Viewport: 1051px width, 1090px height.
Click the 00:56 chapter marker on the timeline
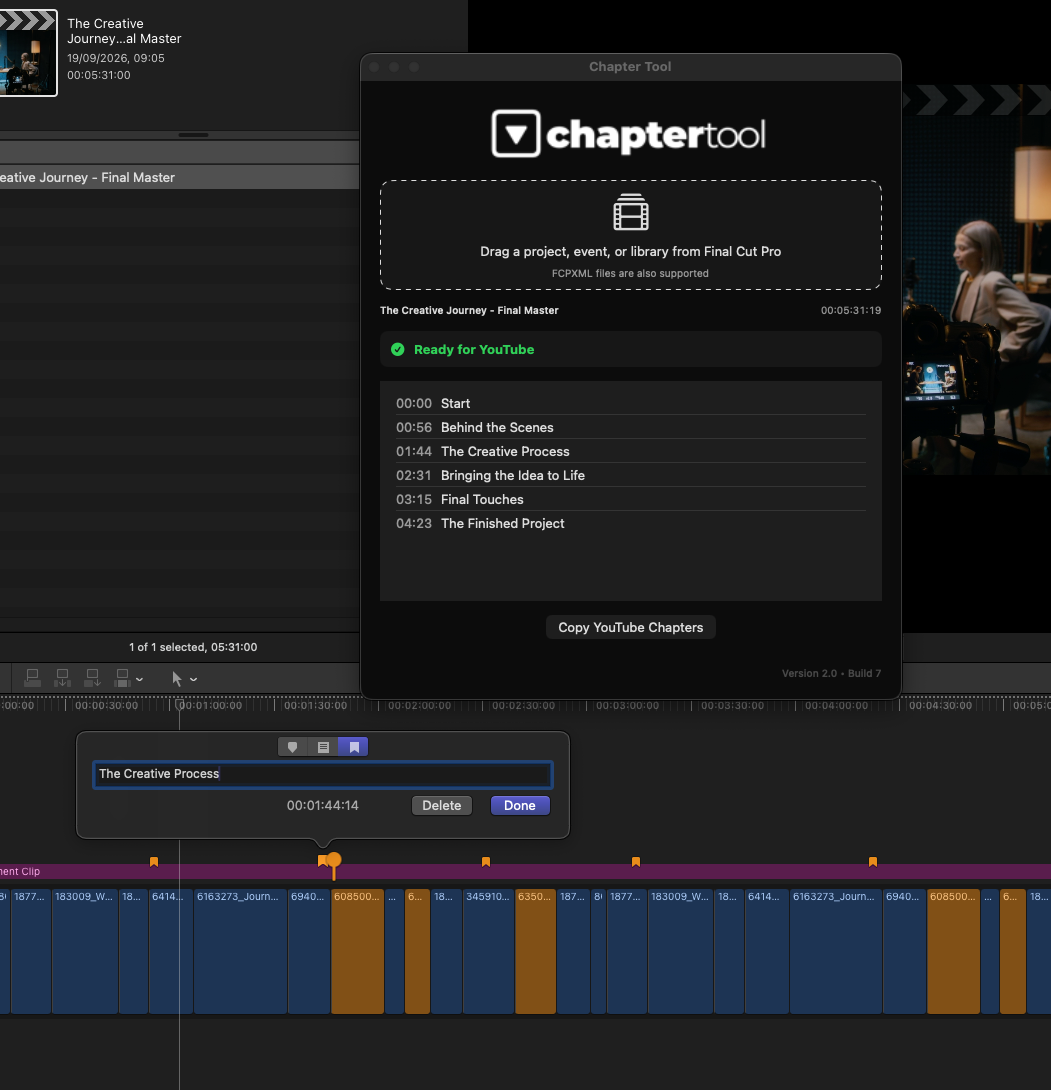point(154,862)
